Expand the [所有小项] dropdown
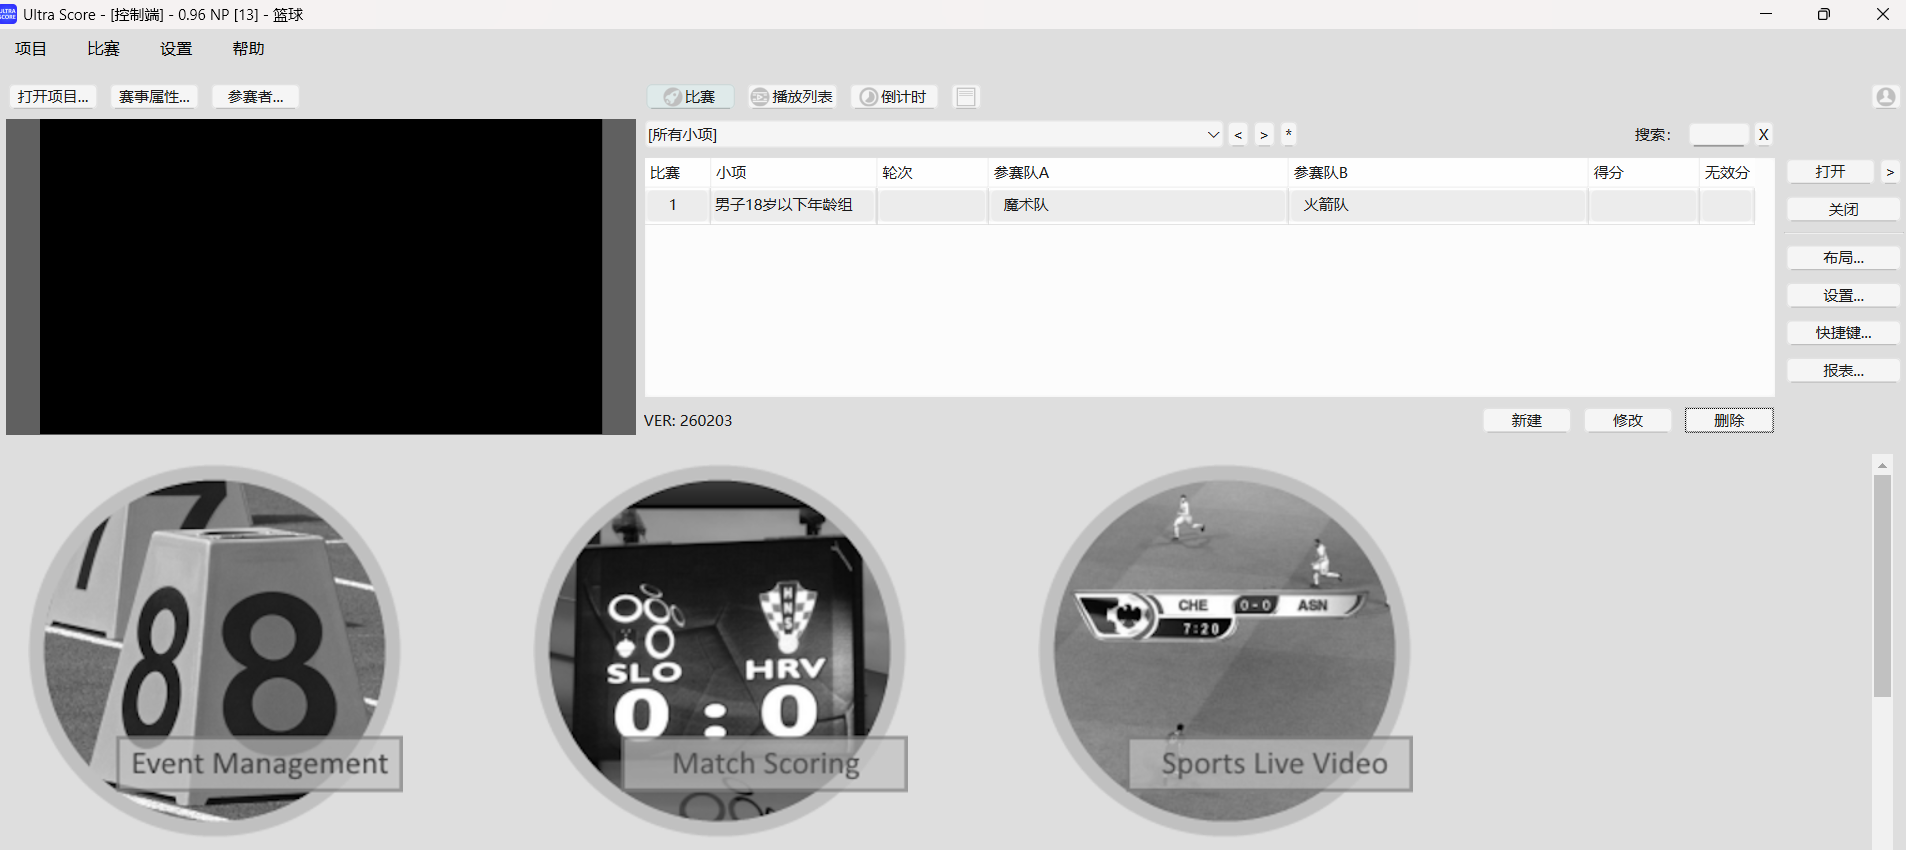 tap(1213, 135)
